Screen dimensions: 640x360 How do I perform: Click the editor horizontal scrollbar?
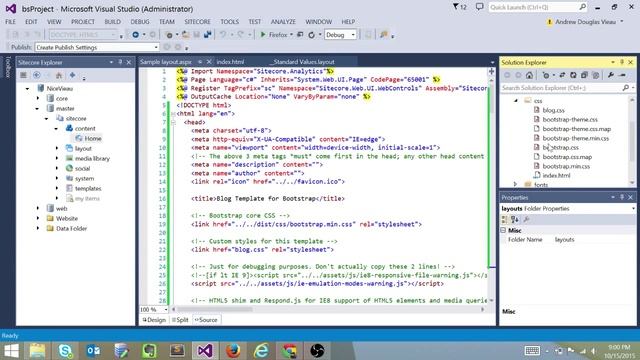328,309
